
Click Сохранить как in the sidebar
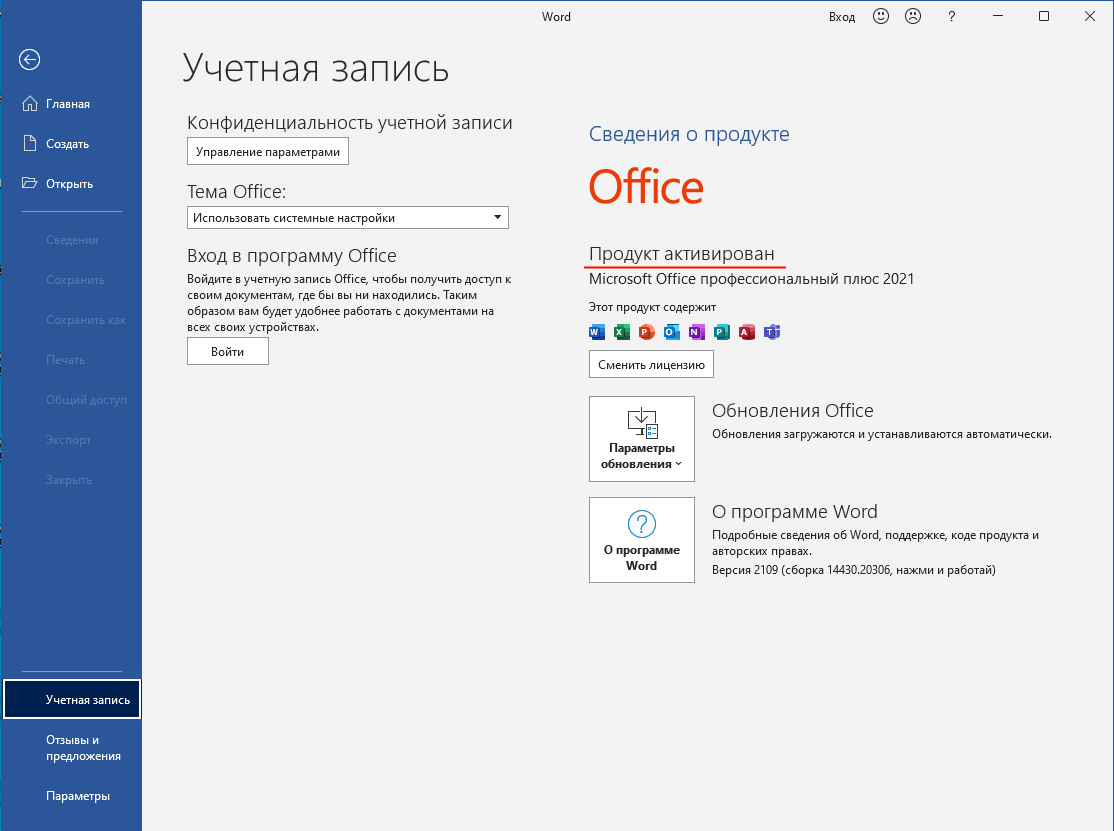click(x=72, y=320)
